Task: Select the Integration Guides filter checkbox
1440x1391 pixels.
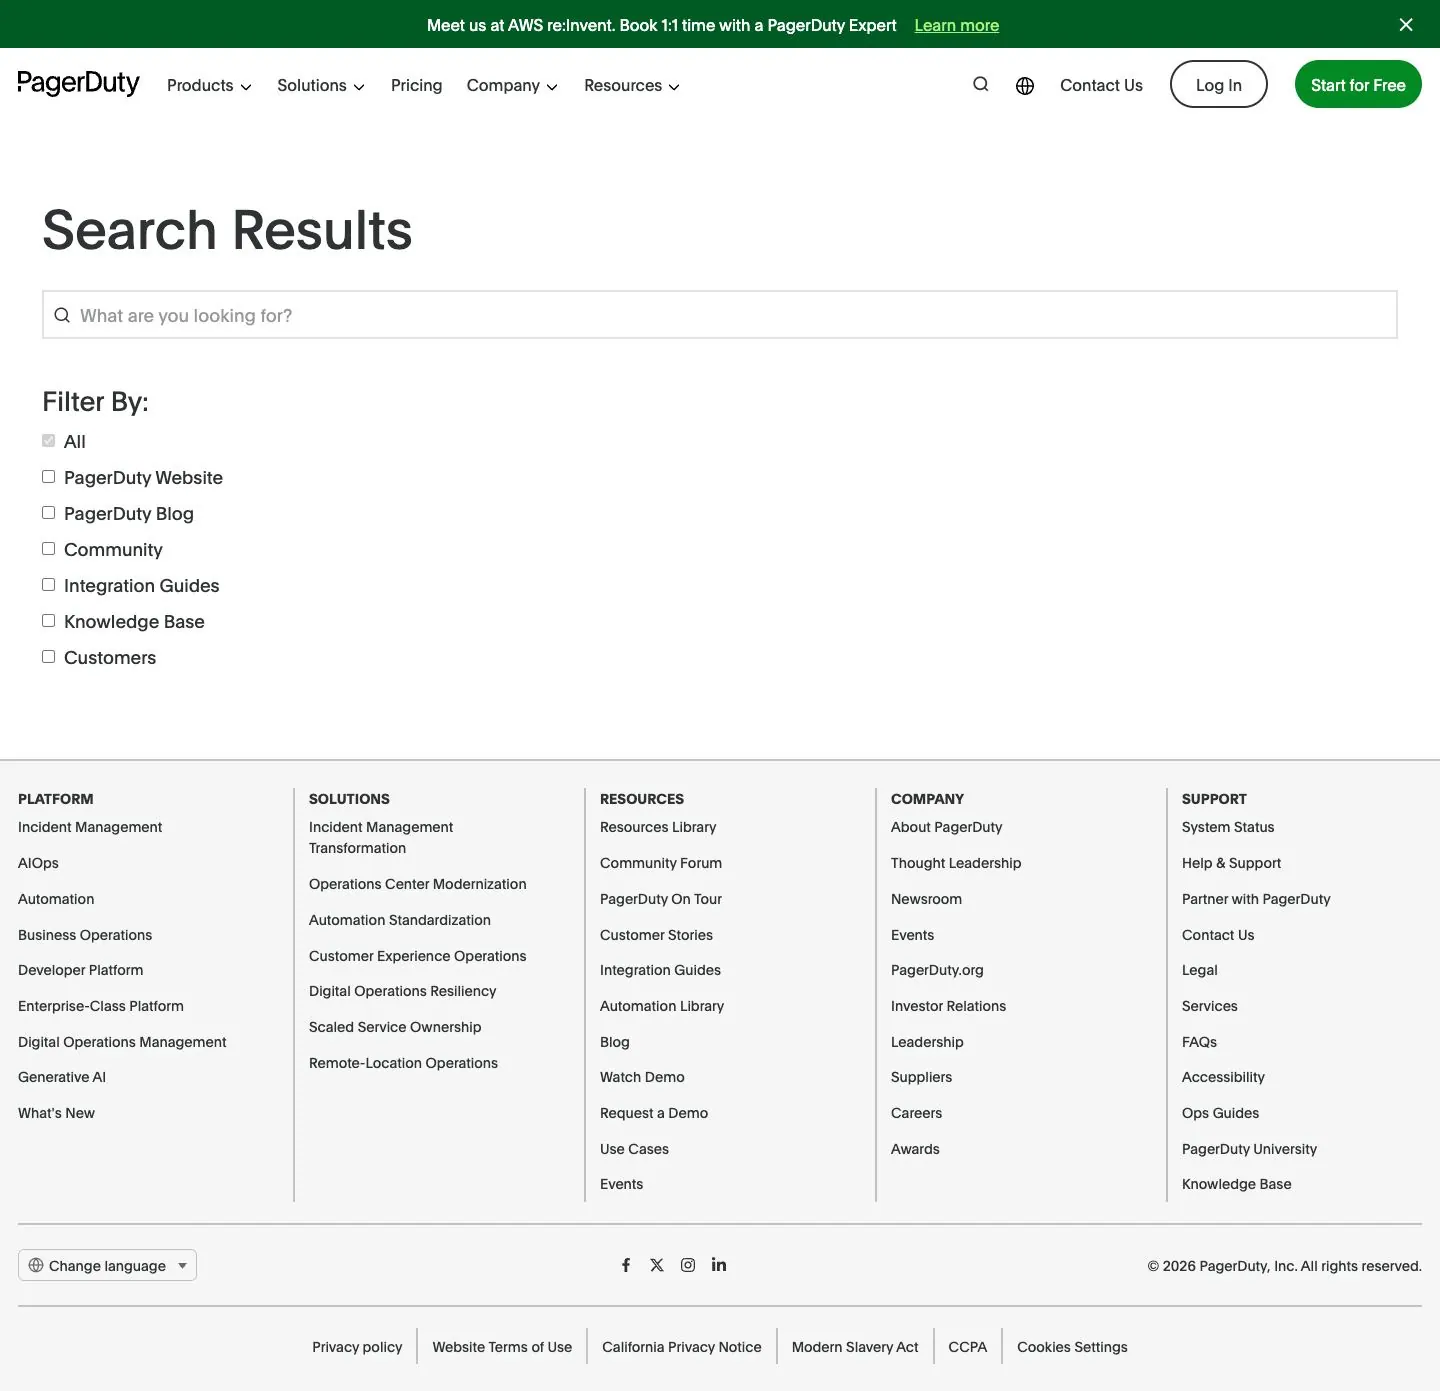Action: [x=48, y=585]
